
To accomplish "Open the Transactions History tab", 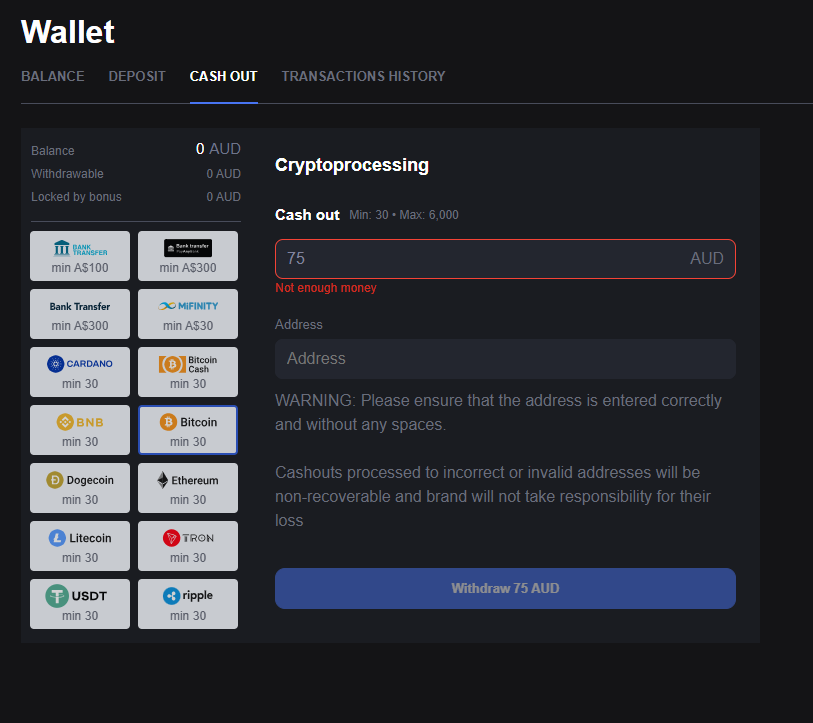I will [363, 76].
